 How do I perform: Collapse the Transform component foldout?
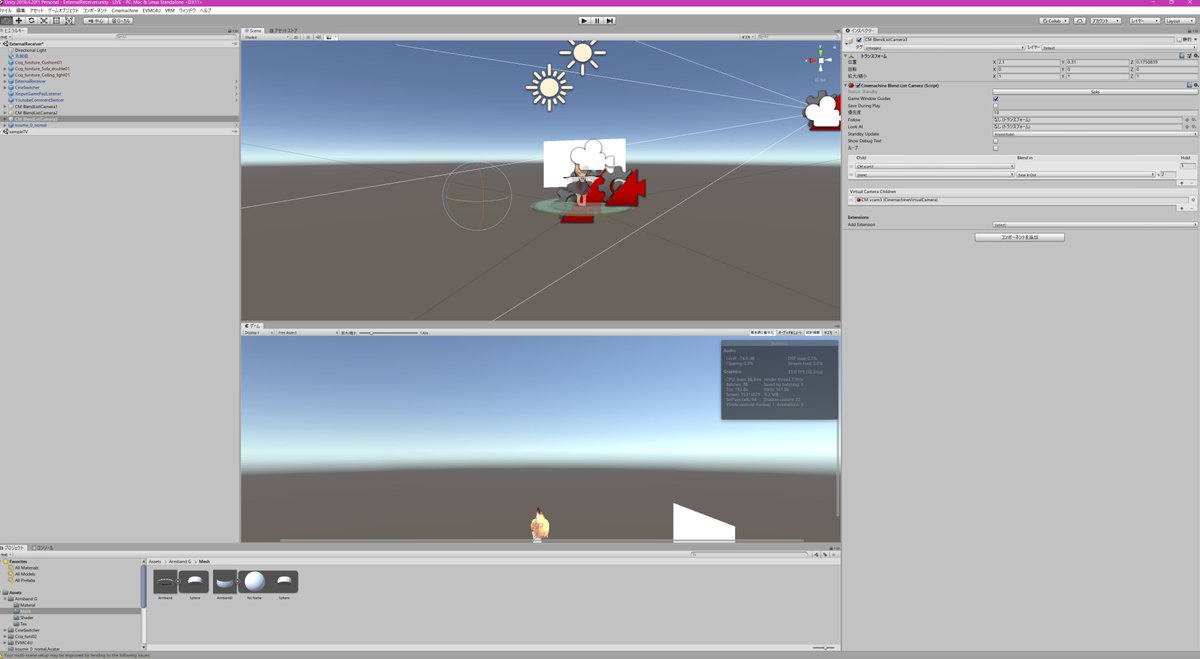(845, 56)
